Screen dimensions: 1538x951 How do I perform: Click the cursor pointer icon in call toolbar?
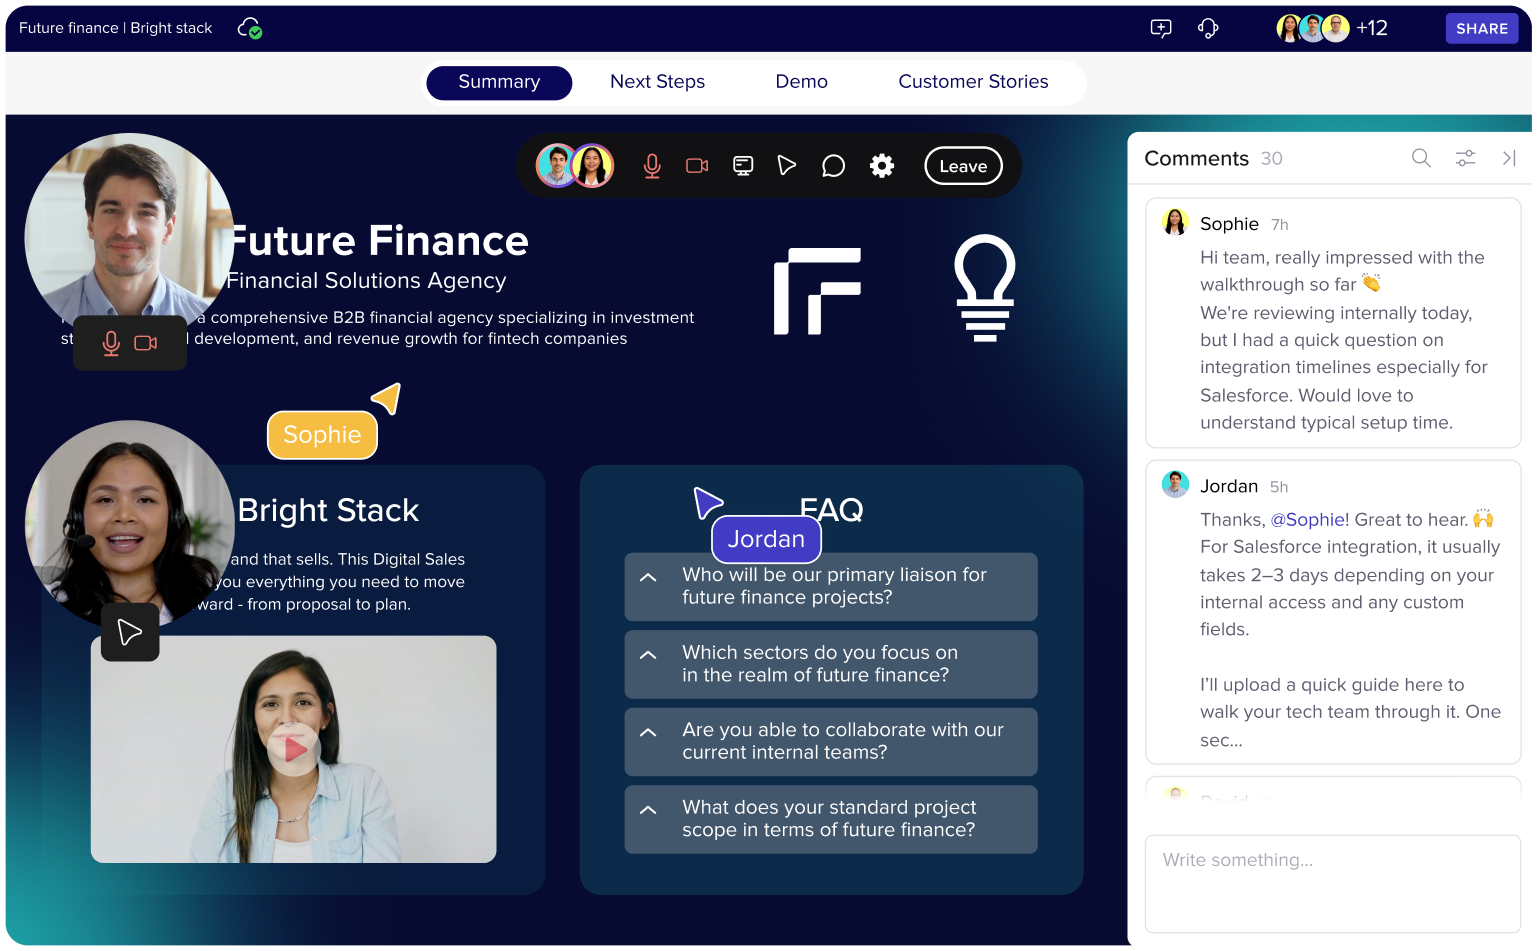787,166
